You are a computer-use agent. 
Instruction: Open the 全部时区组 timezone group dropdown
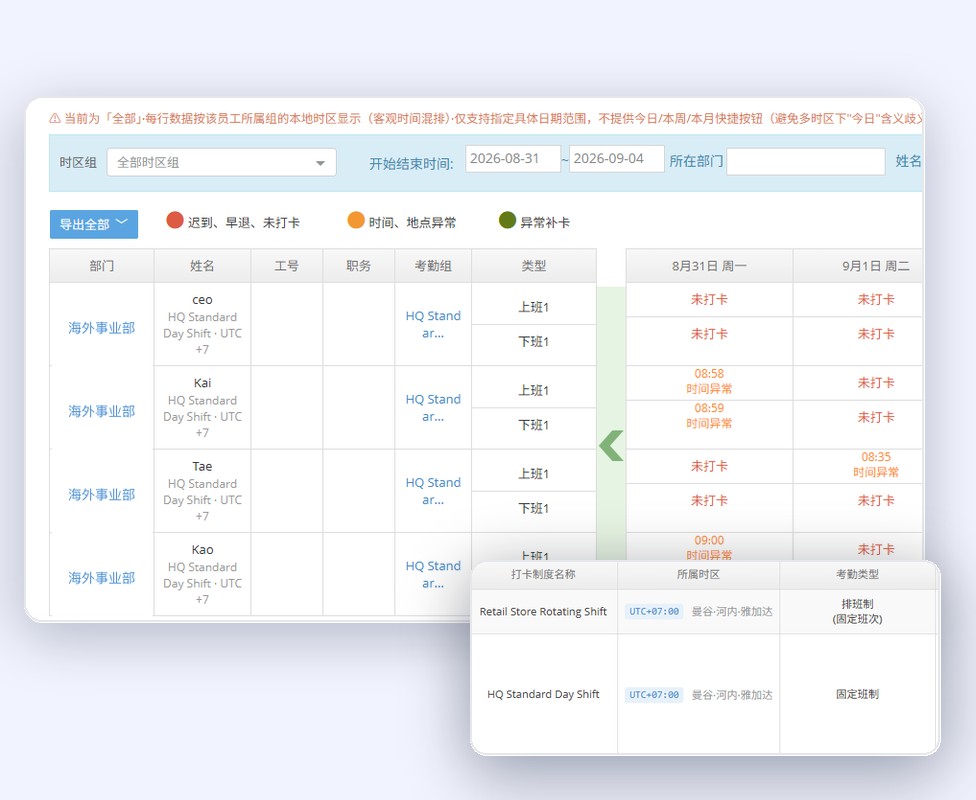[222, 162]
